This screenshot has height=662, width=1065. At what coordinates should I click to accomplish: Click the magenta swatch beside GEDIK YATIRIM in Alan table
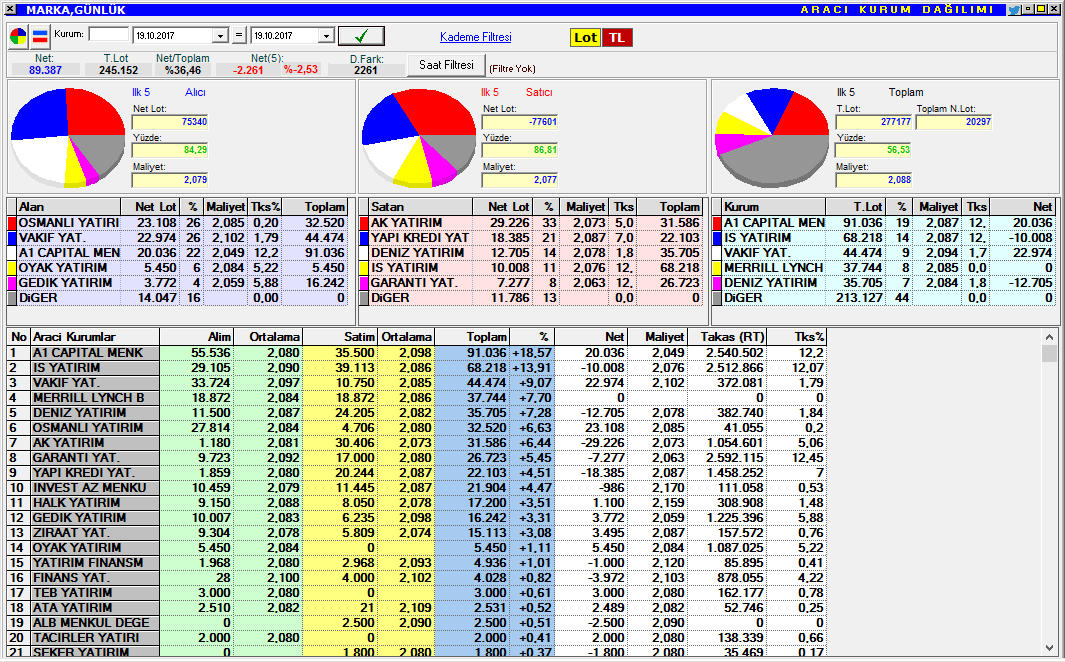[x=12, y=282]
